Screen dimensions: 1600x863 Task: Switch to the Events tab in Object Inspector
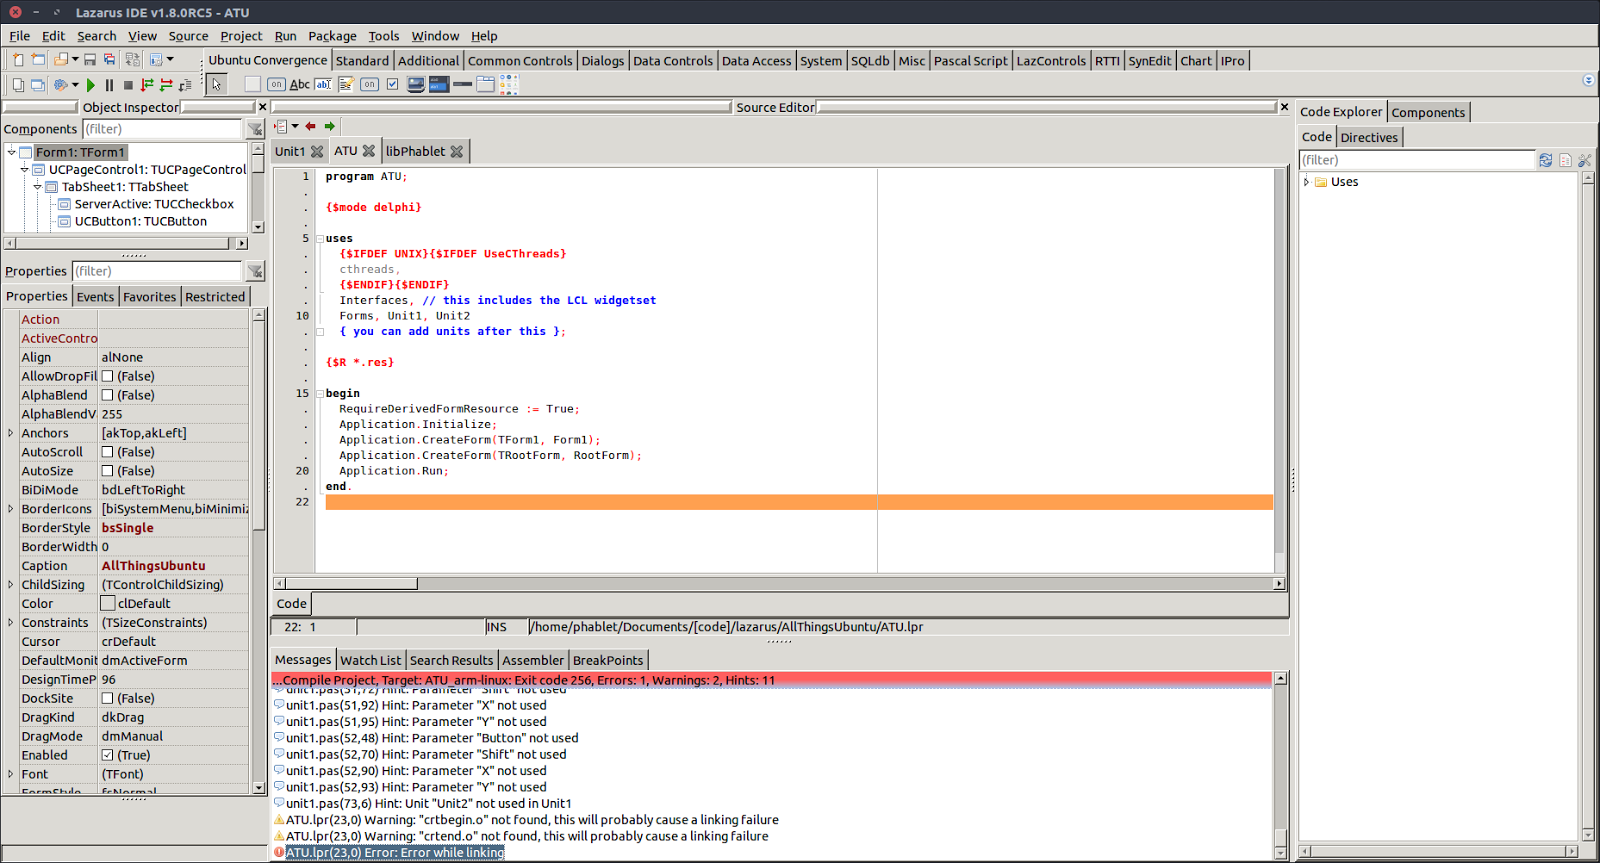click(95, 297)
